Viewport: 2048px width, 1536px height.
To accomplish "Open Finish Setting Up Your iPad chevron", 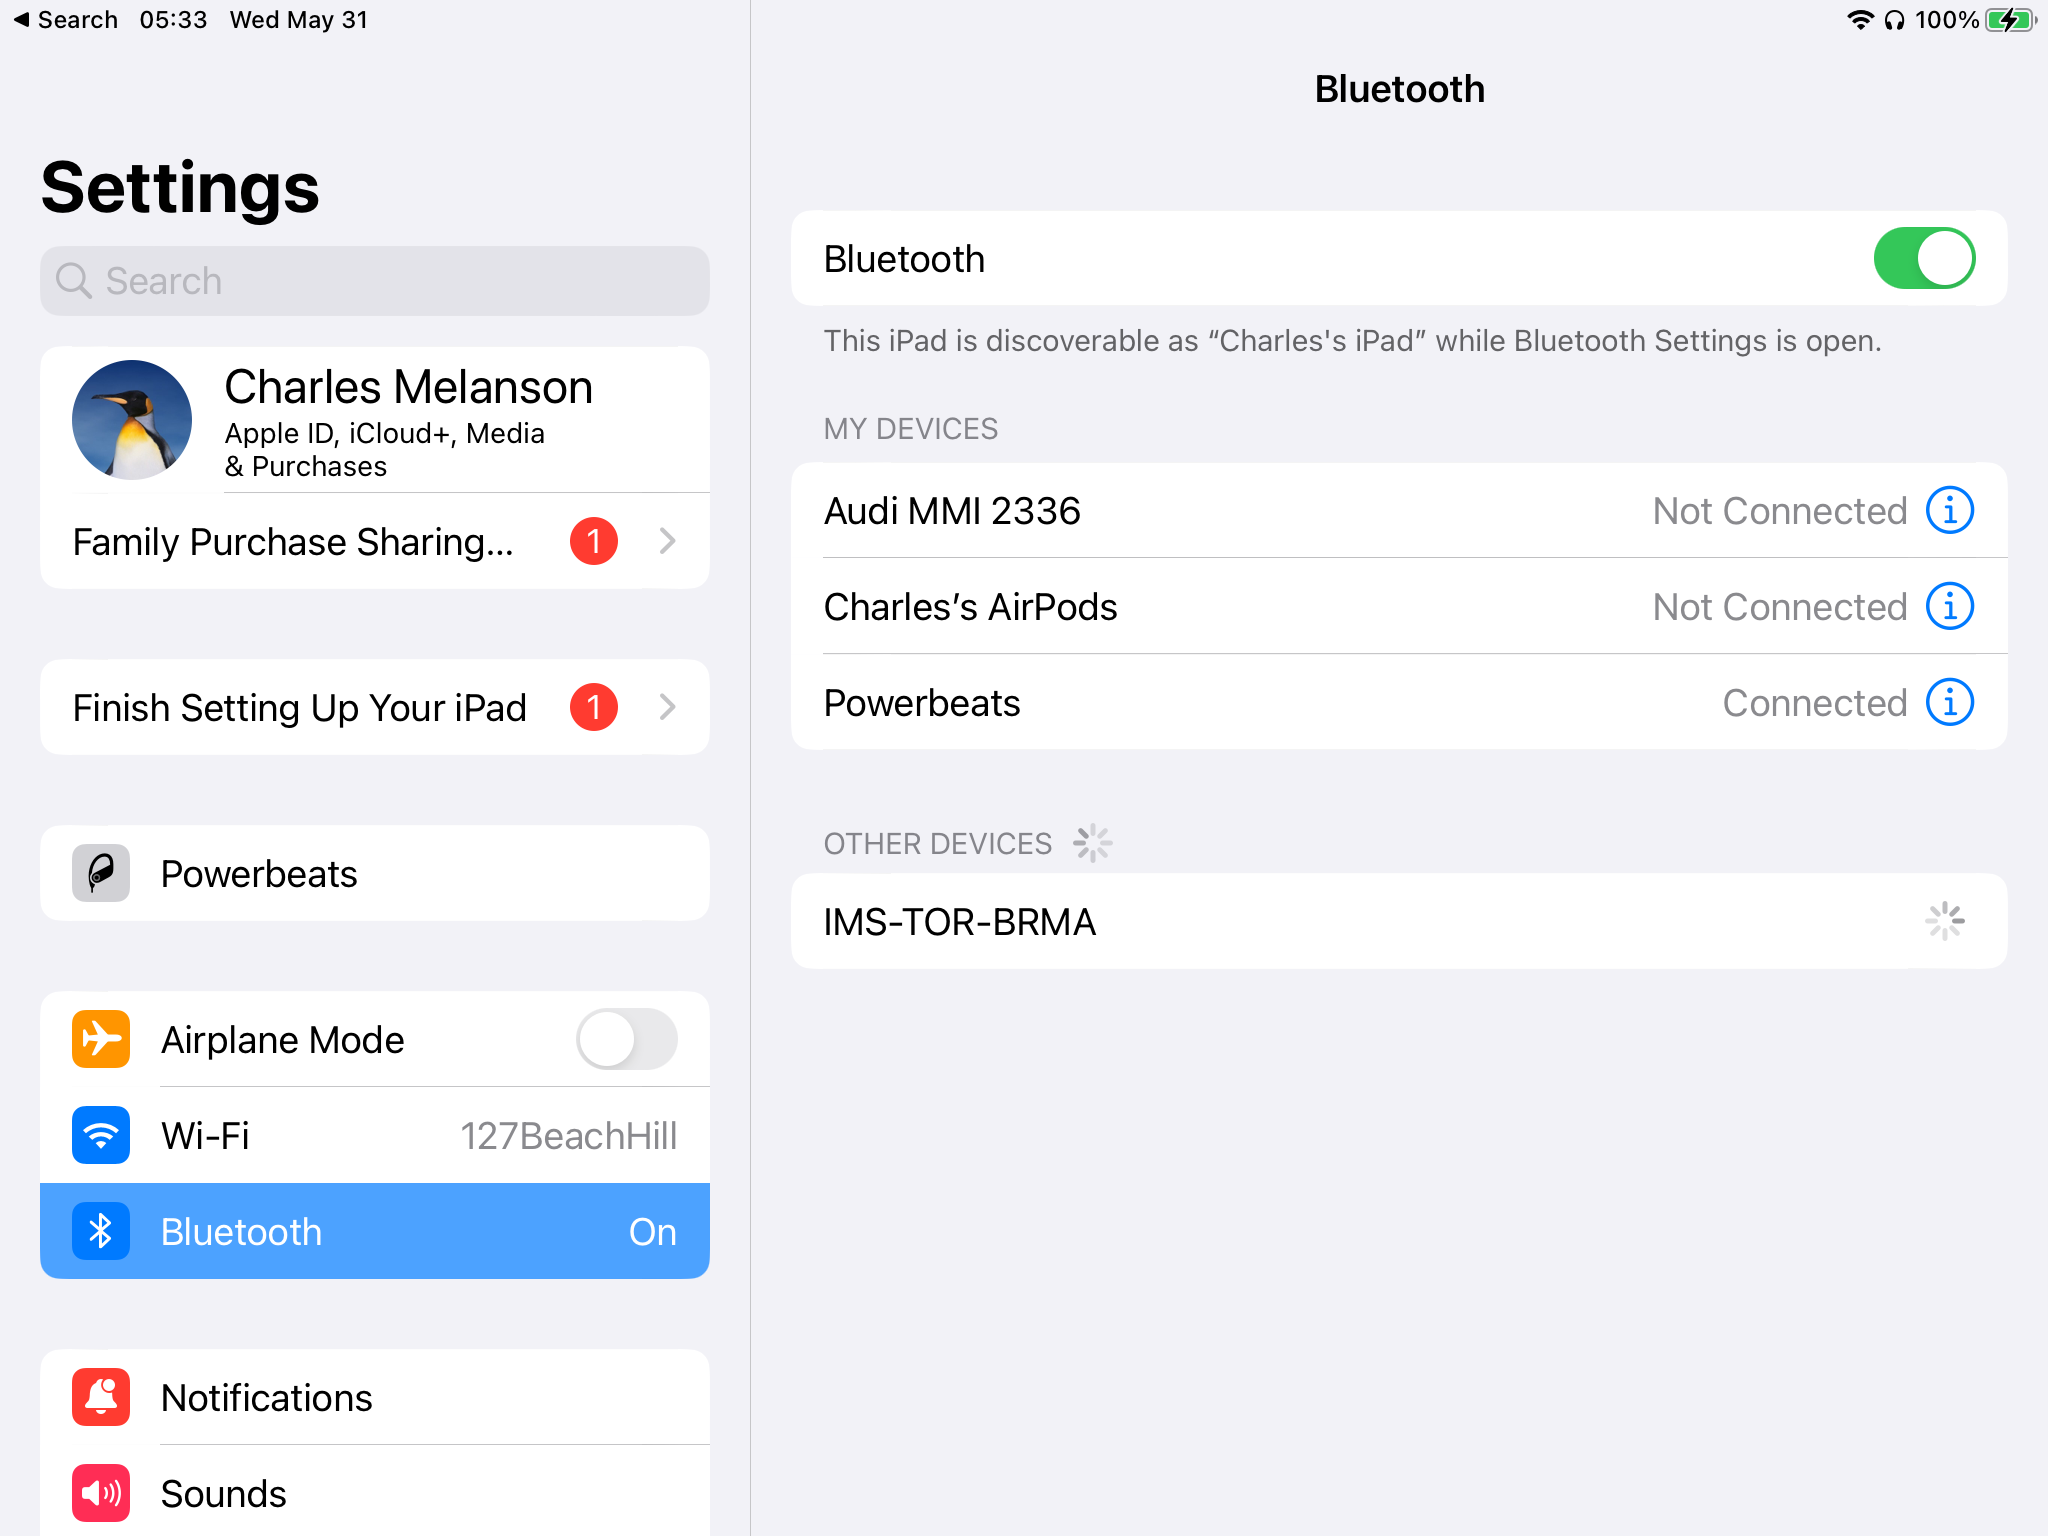I will [668, 707].
